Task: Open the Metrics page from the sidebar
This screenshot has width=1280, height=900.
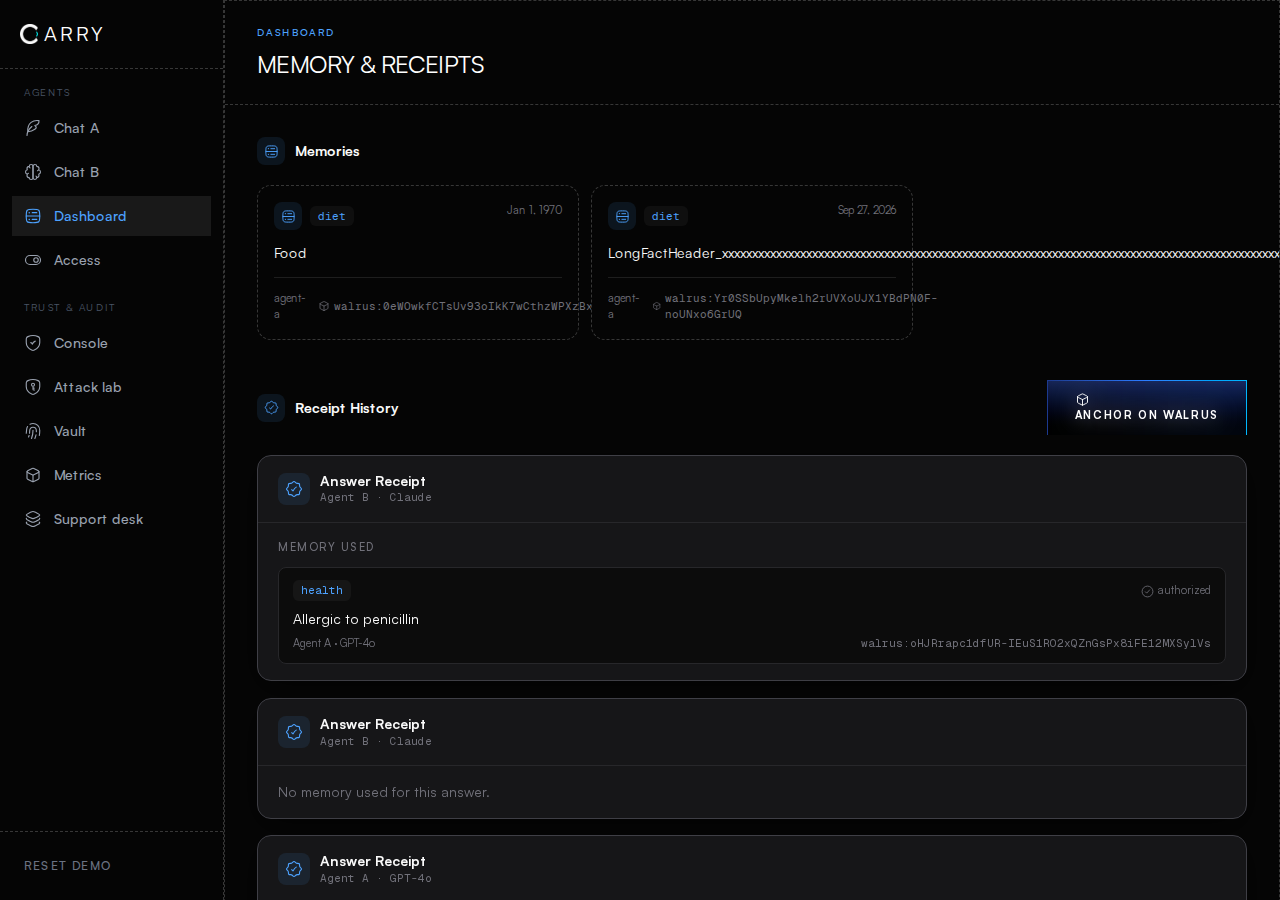Action: point(111,475)
